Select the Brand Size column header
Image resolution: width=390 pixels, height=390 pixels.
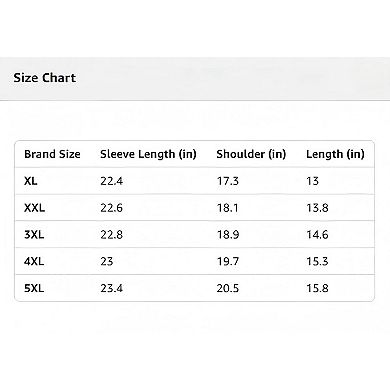[52, 154]
